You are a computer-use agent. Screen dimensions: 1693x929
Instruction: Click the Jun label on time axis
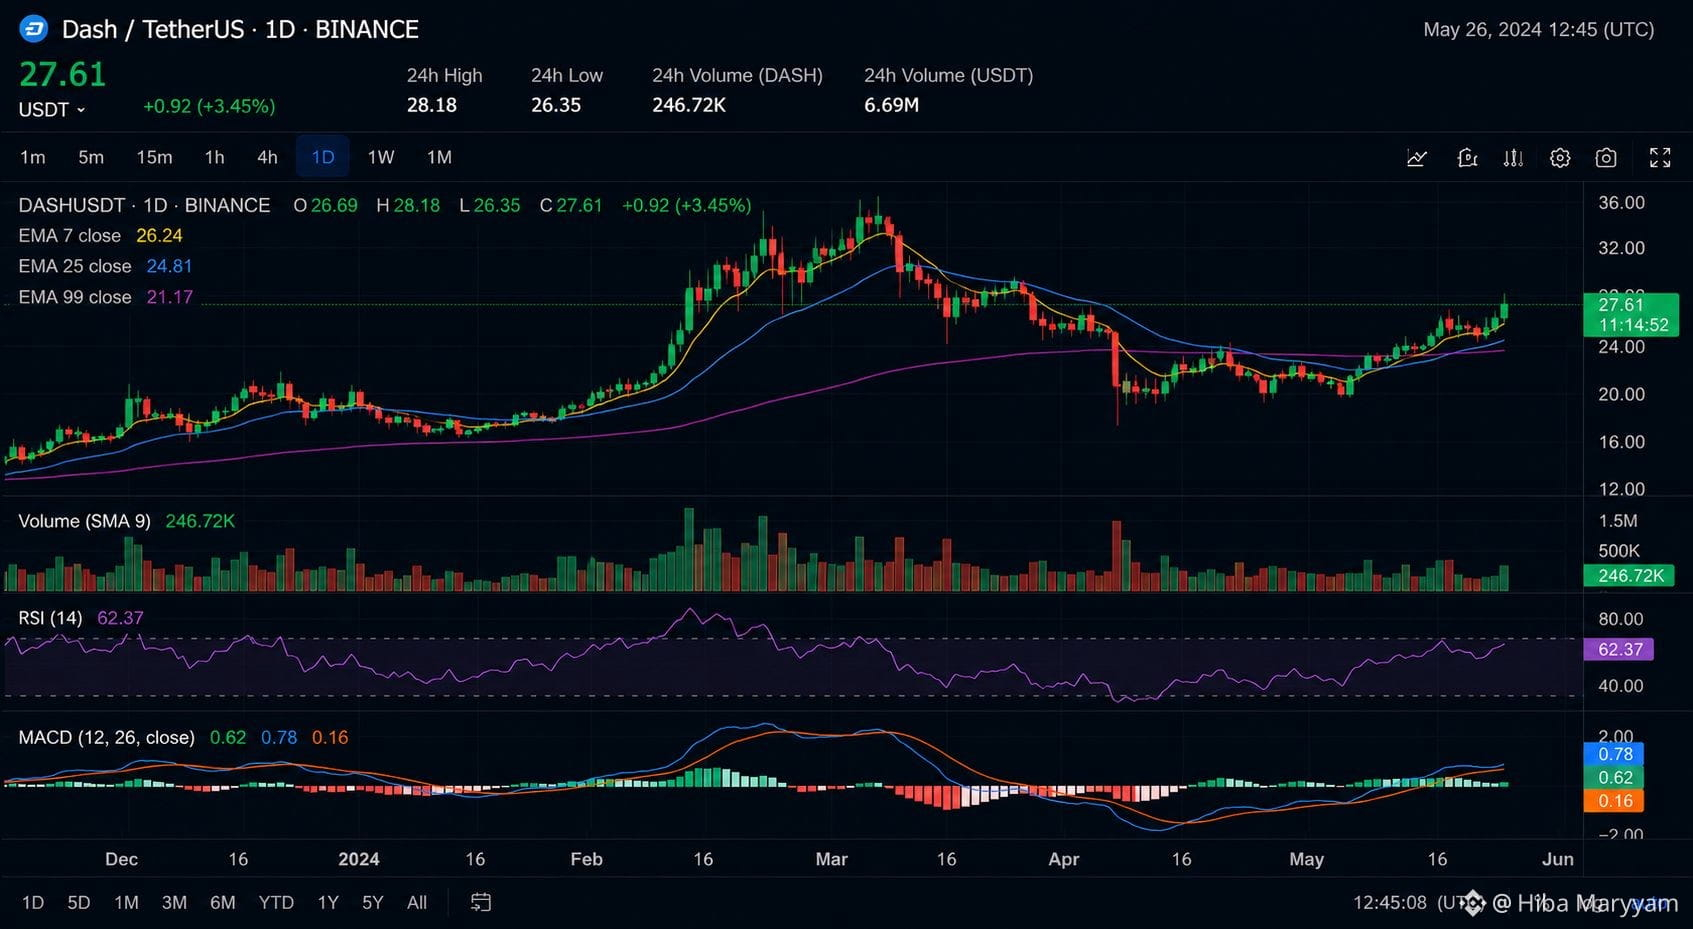tap(1558, 859)
